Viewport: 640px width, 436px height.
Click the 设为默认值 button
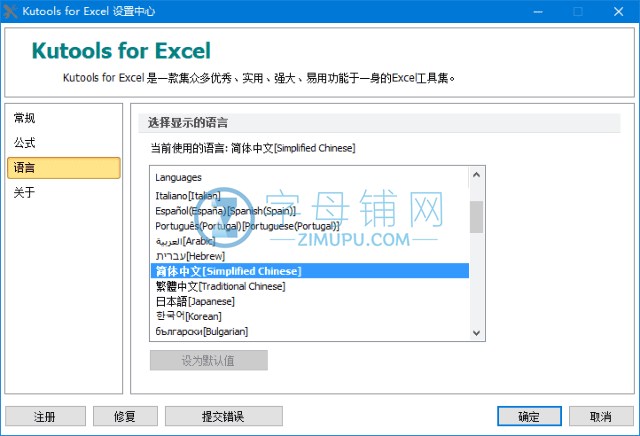point(209,360)
